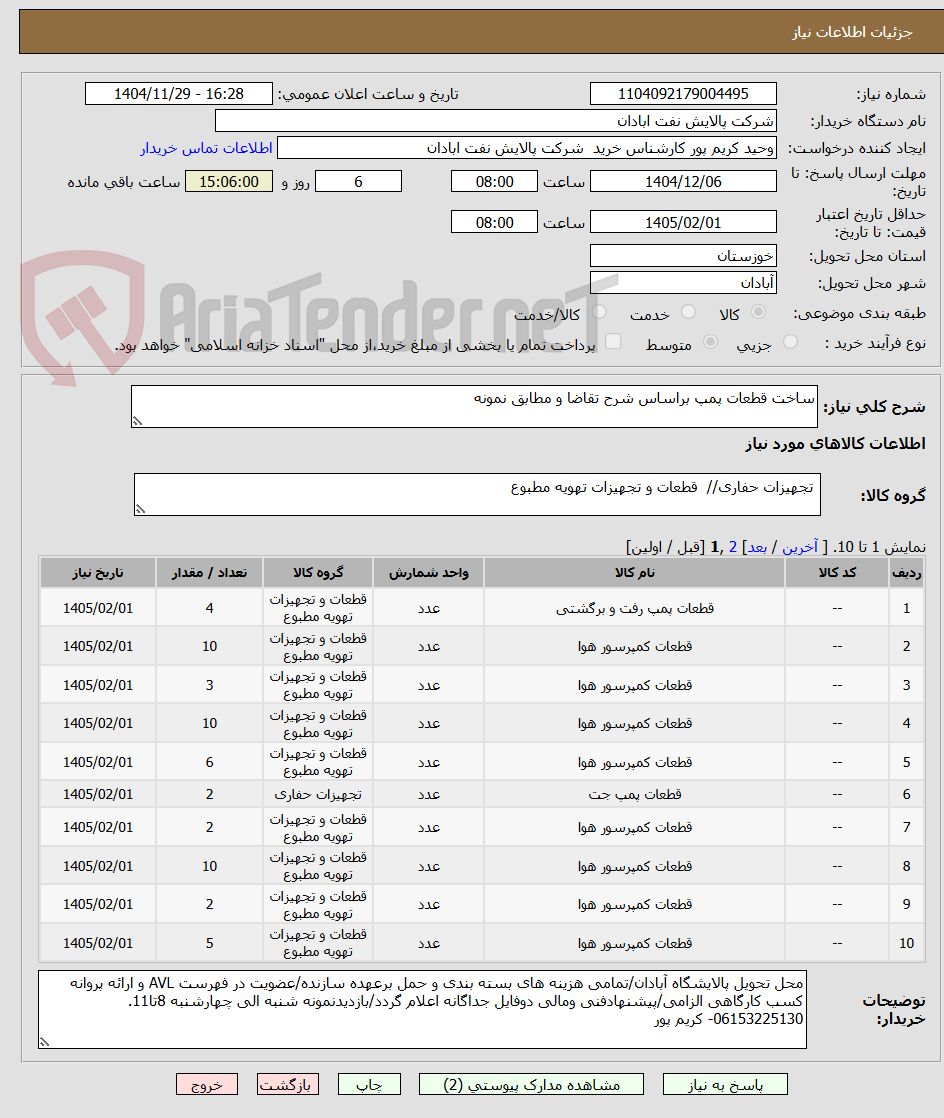
Task: Click the نام کالا column header
Action: click(634, 573)
